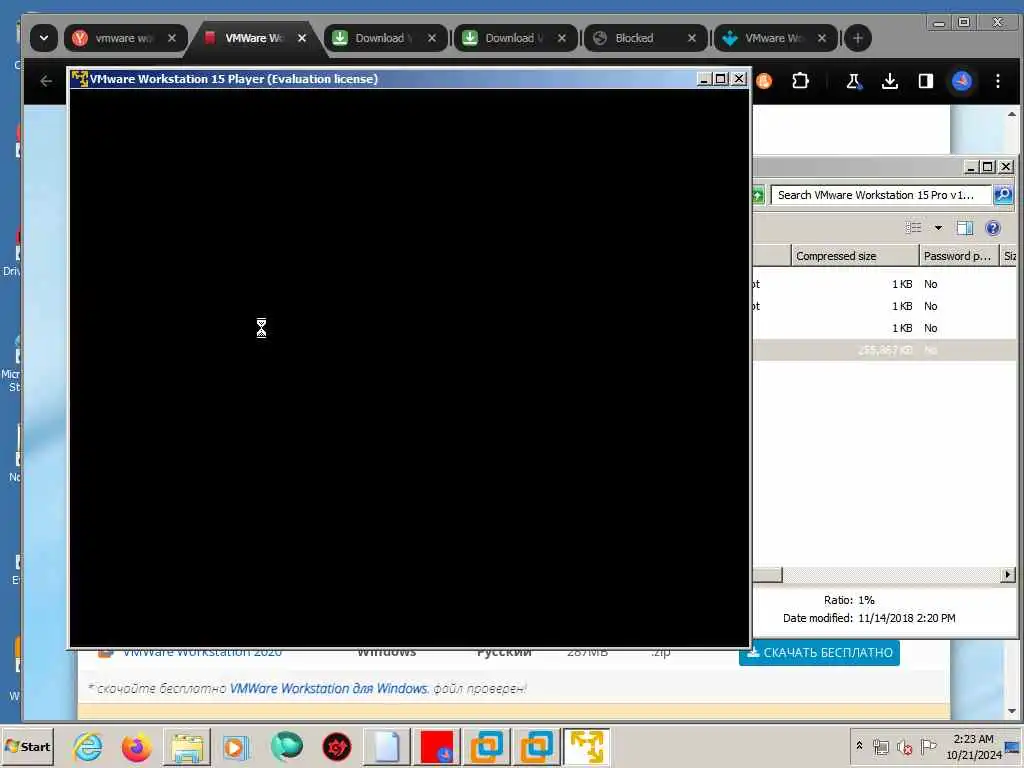Click the green globe icon in the taskbar
1024x768 pixels.
pos(287,746)
